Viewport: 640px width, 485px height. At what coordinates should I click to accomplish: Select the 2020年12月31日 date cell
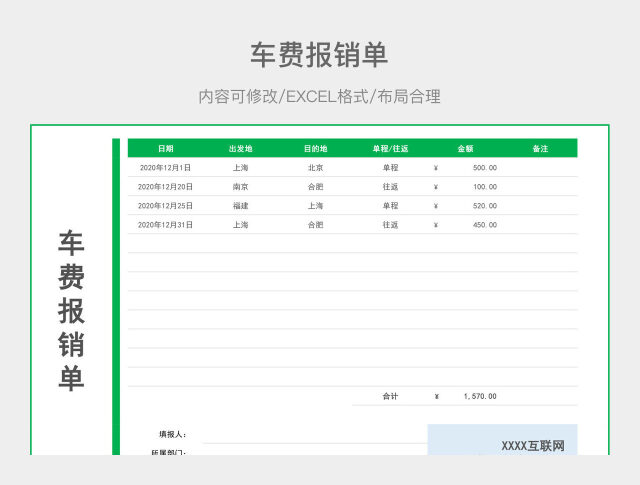coord(165,225)
